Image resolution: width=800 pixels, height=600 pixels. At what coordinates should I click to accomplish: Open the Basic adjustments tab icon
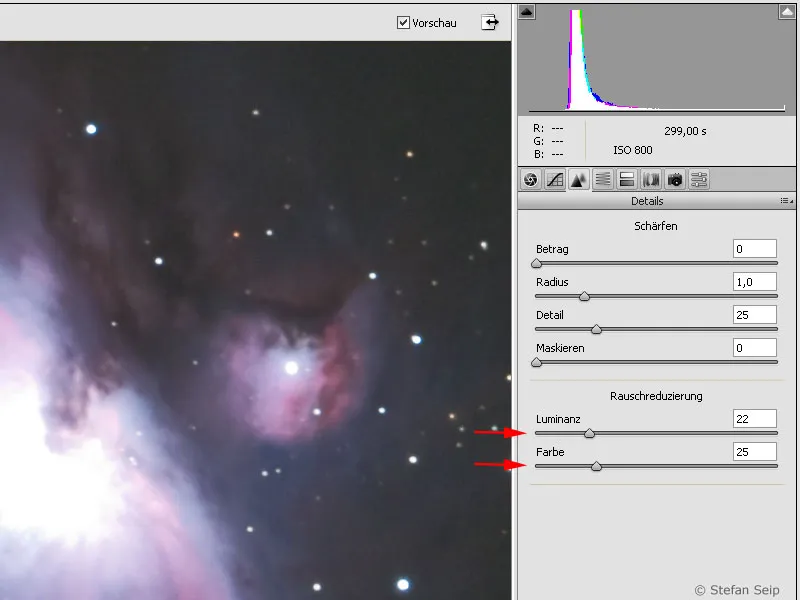point(531,180)
